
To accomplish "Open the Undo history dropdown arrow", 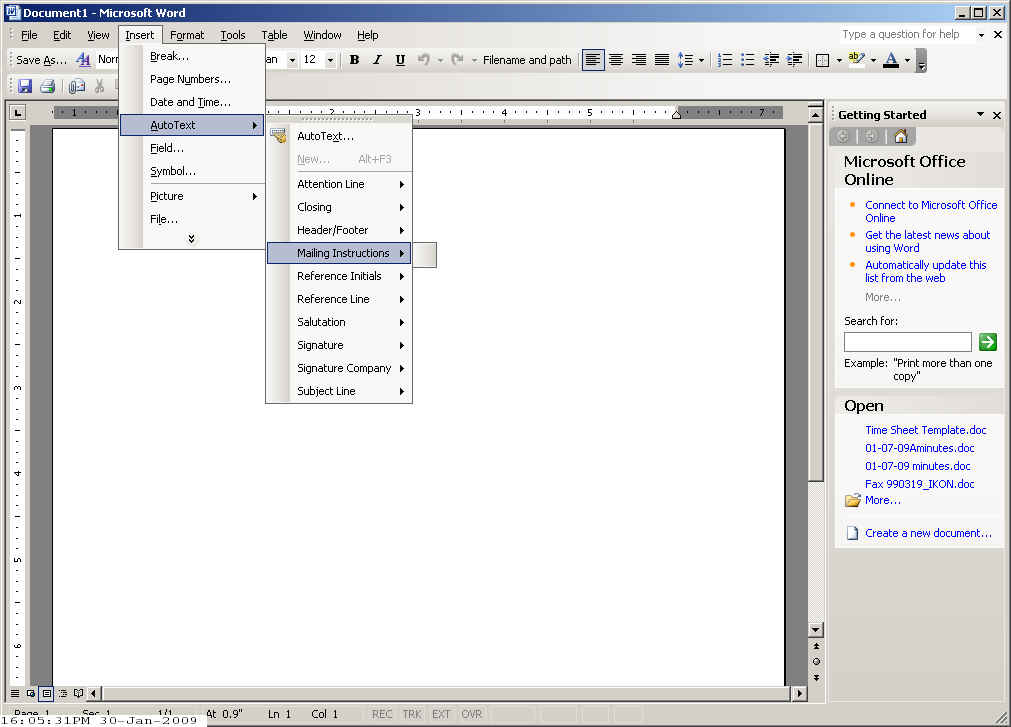I will click(440, 61).
